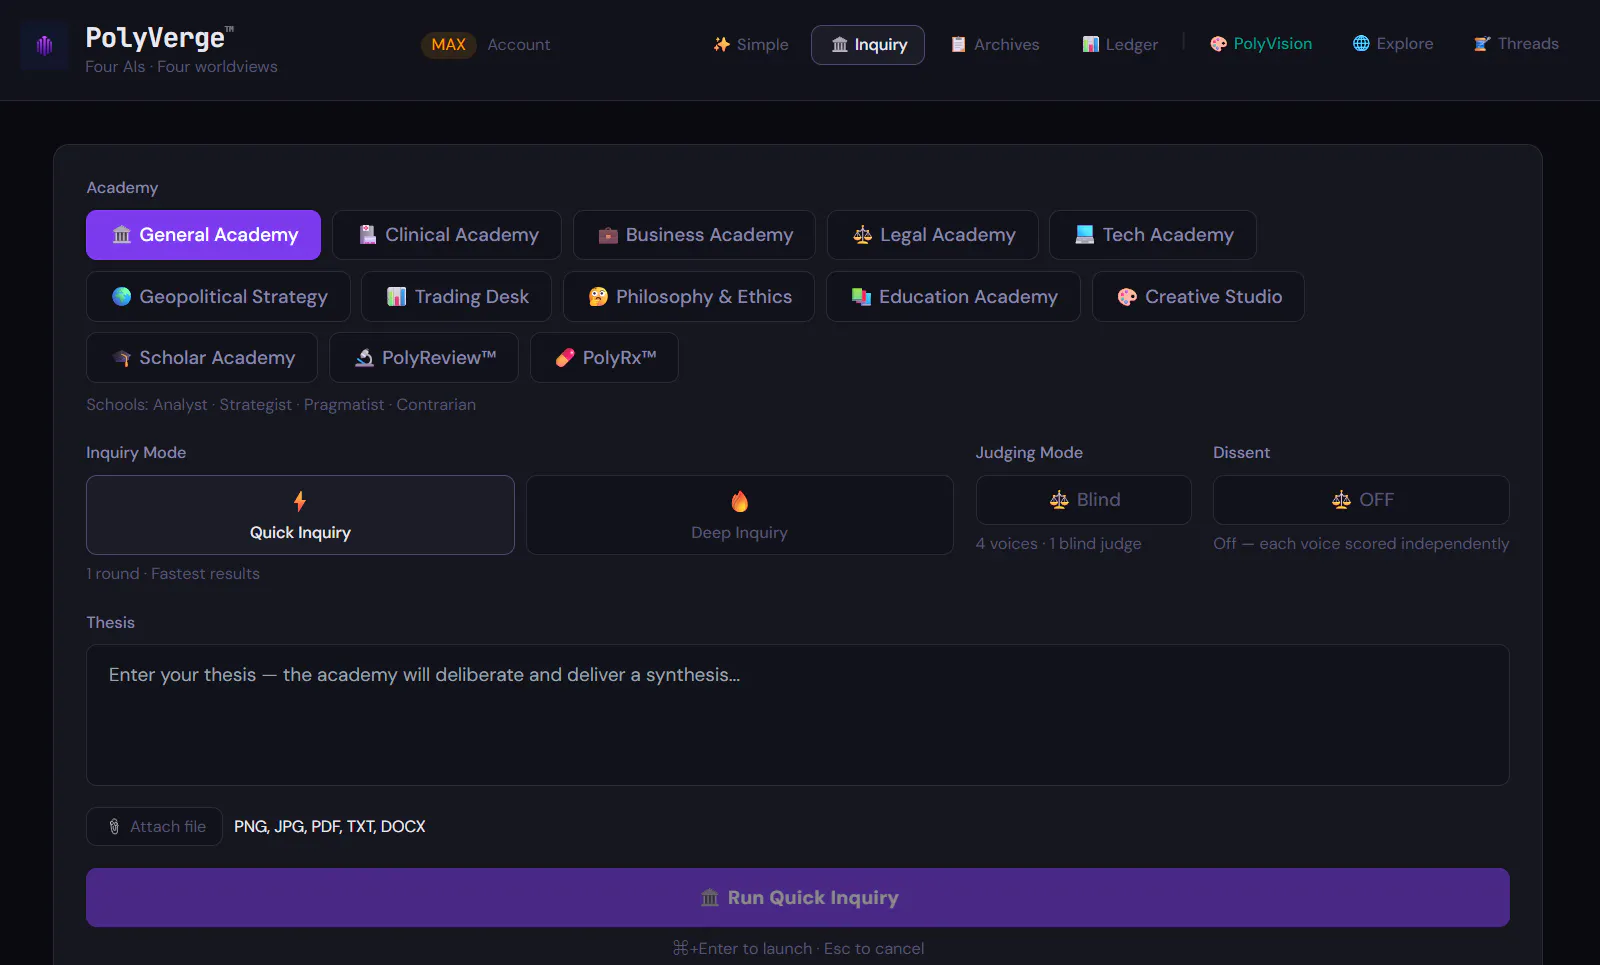
Task: Choose Geopolitical Strategy academy
Action: tap(218, 297)
